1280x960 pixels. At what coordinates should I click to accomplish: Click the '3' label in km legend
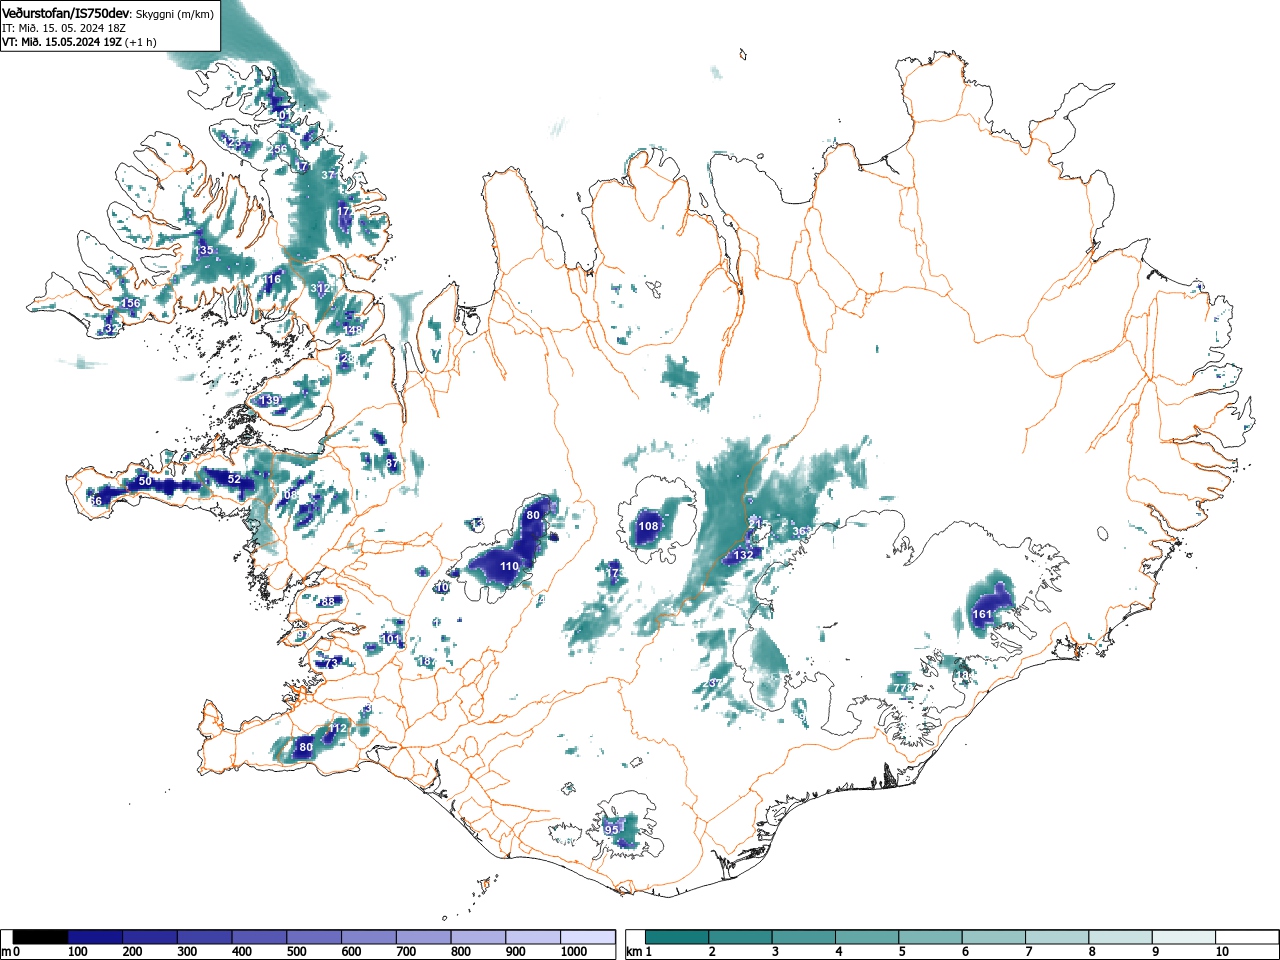(775, 952)
